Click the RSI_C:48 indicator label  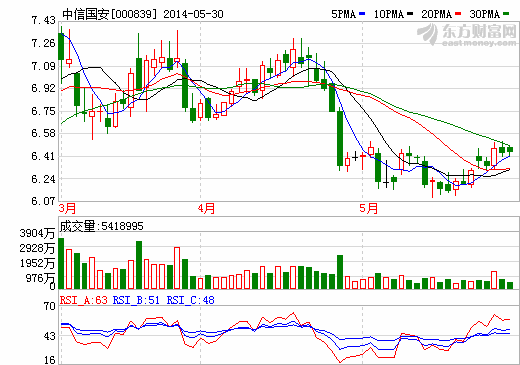(190, 300)
